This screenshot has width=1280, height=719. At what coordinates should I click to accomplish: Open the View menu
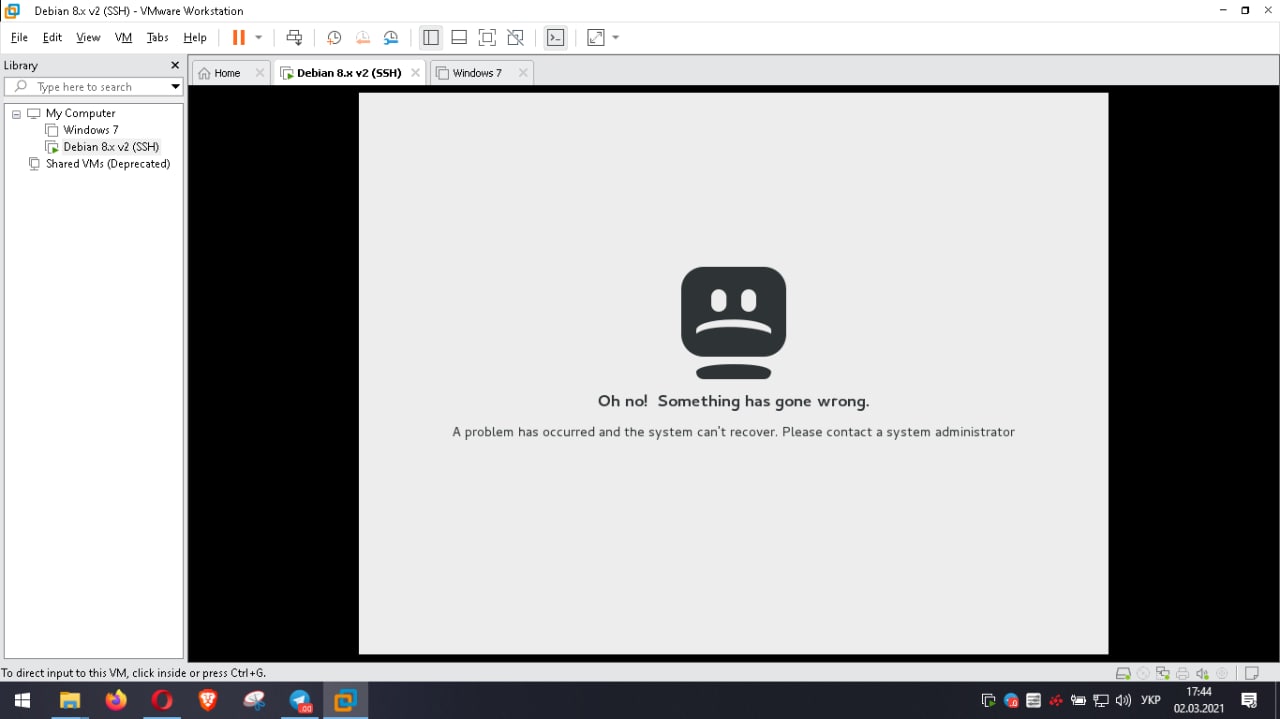88,38
